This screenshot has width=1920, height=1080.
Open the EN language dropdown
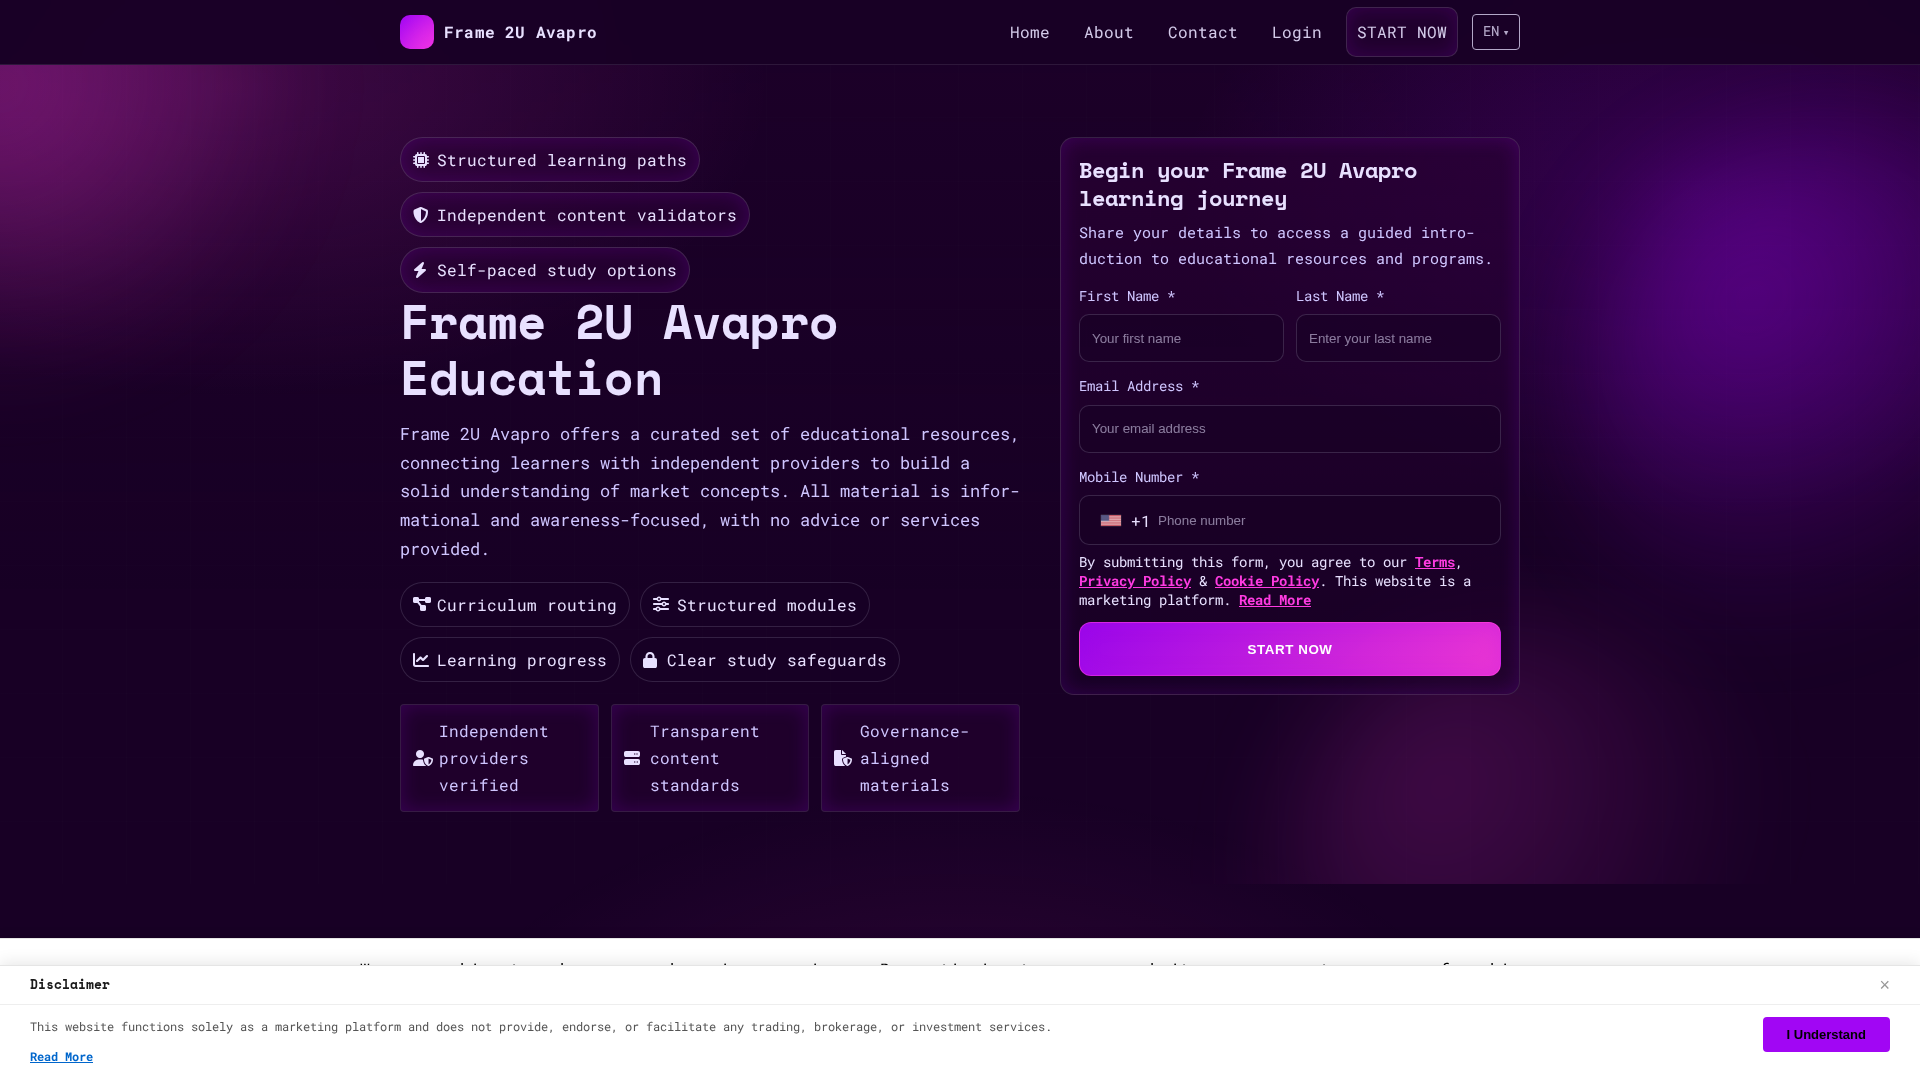[x=1496, y=32]
